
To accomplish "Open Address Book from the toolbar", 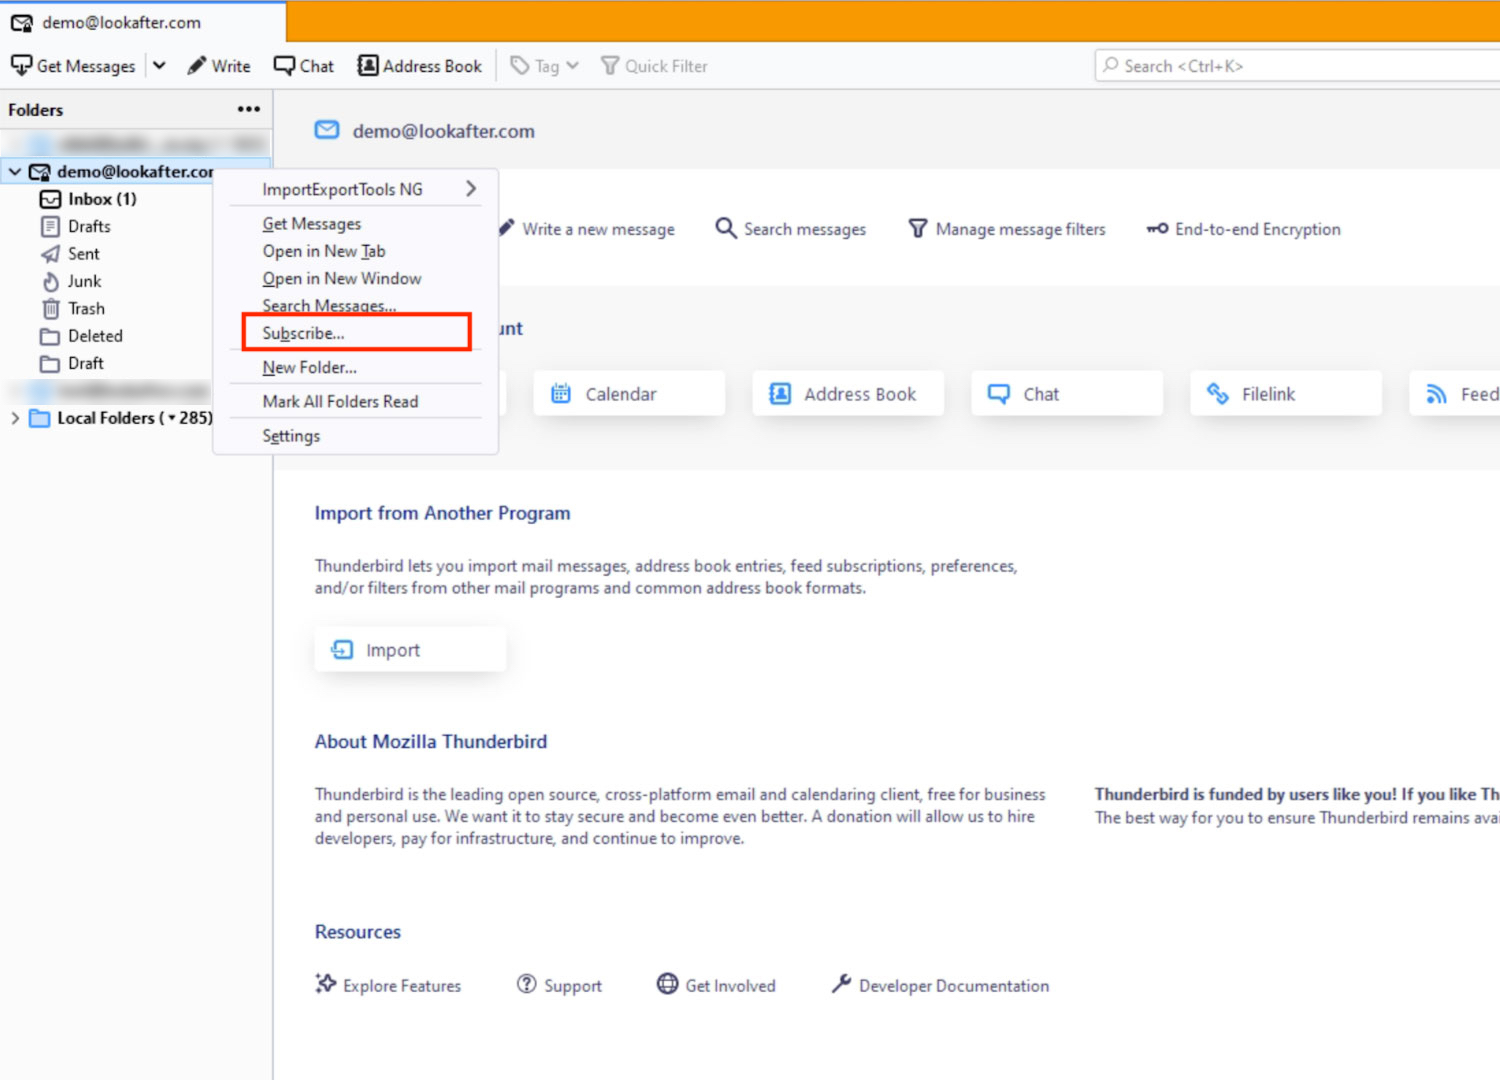I will click(368, 66).
